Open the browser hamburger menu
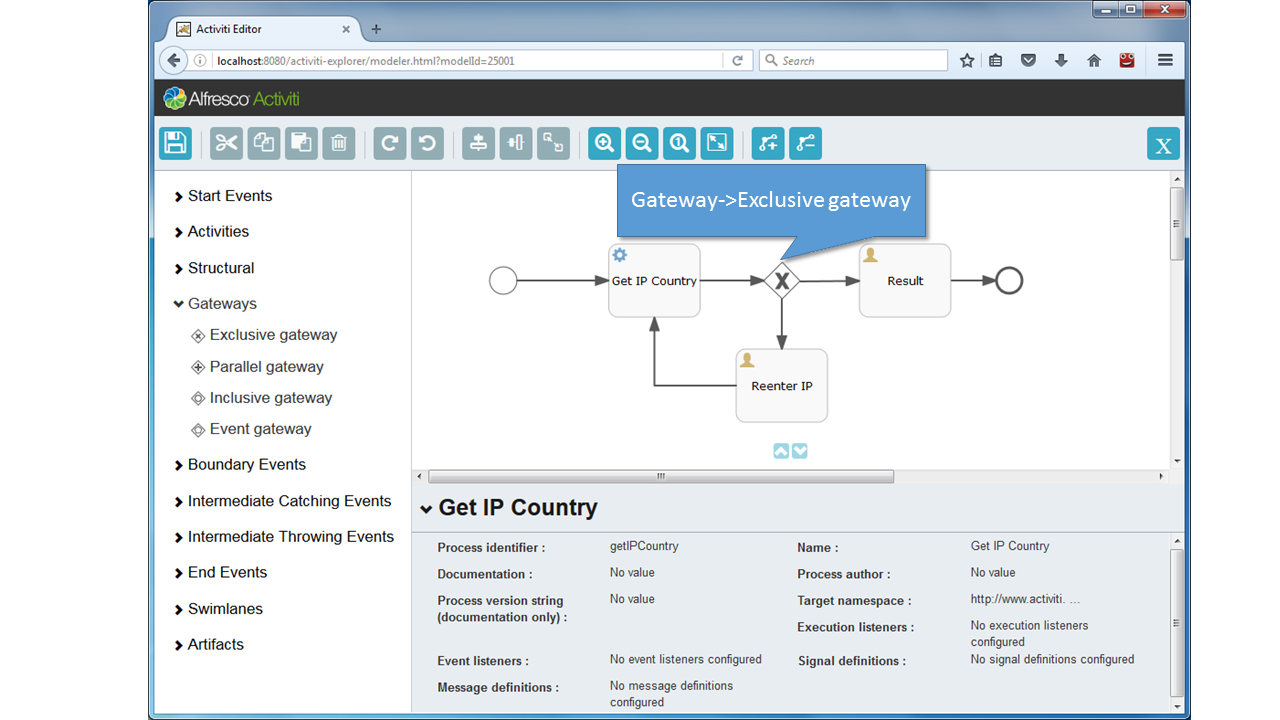 coord(1165,61)
